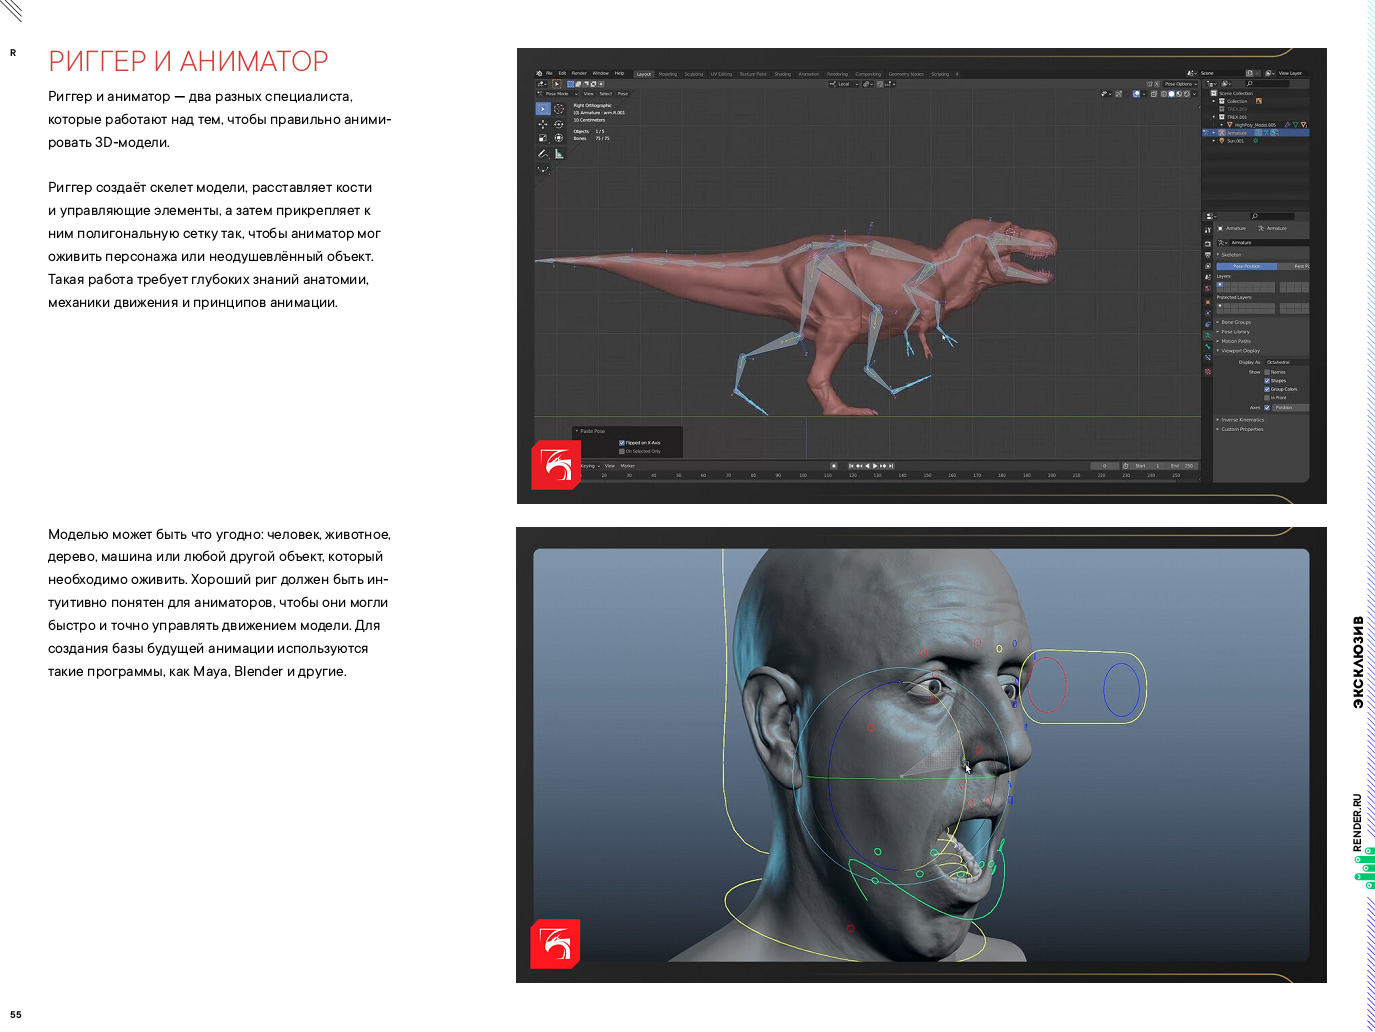Open the Render menu
This screenshot has width=1375, height=1032.
(x=579, y=73)
